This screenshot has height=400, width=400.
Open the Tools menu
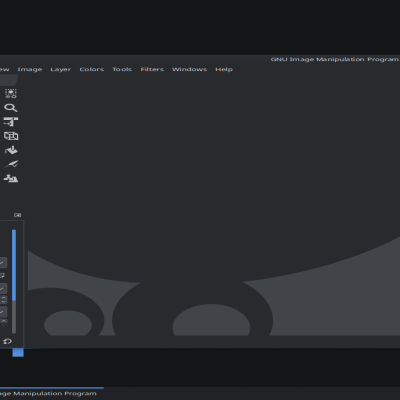coord(122,69)
